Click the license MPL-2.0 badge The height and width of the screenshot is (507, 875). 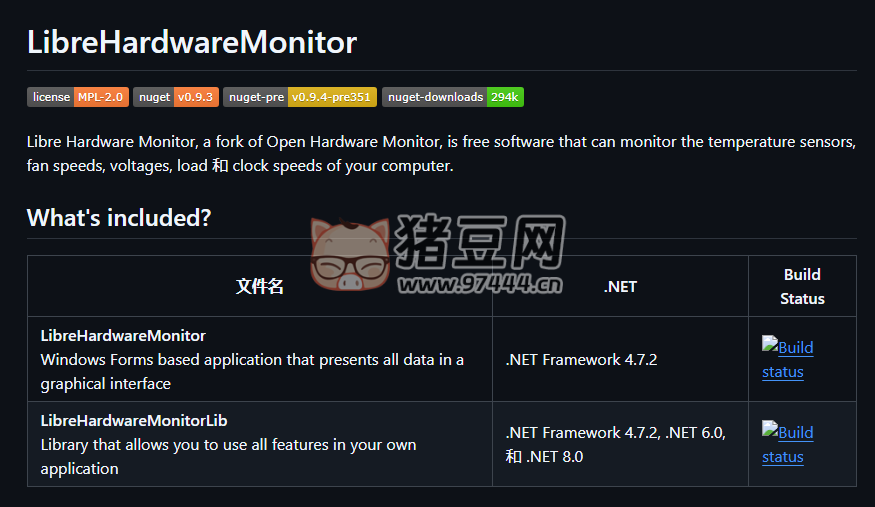tap(78, 97)
